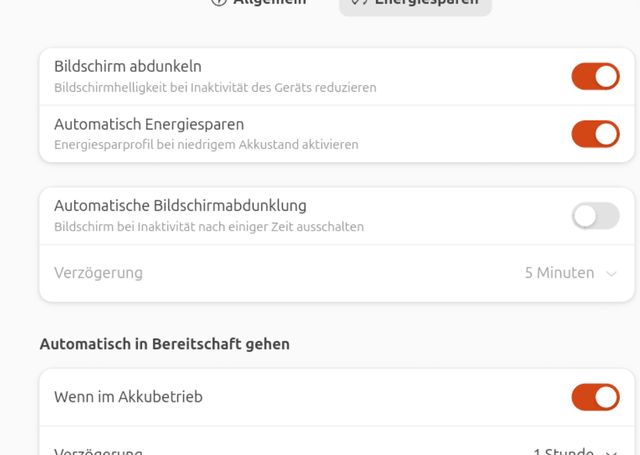The height and width of the screenshot is (455, 640).
Task: Open the 5 Minuten delay dropdown
Action: click(x=570, y=273)
